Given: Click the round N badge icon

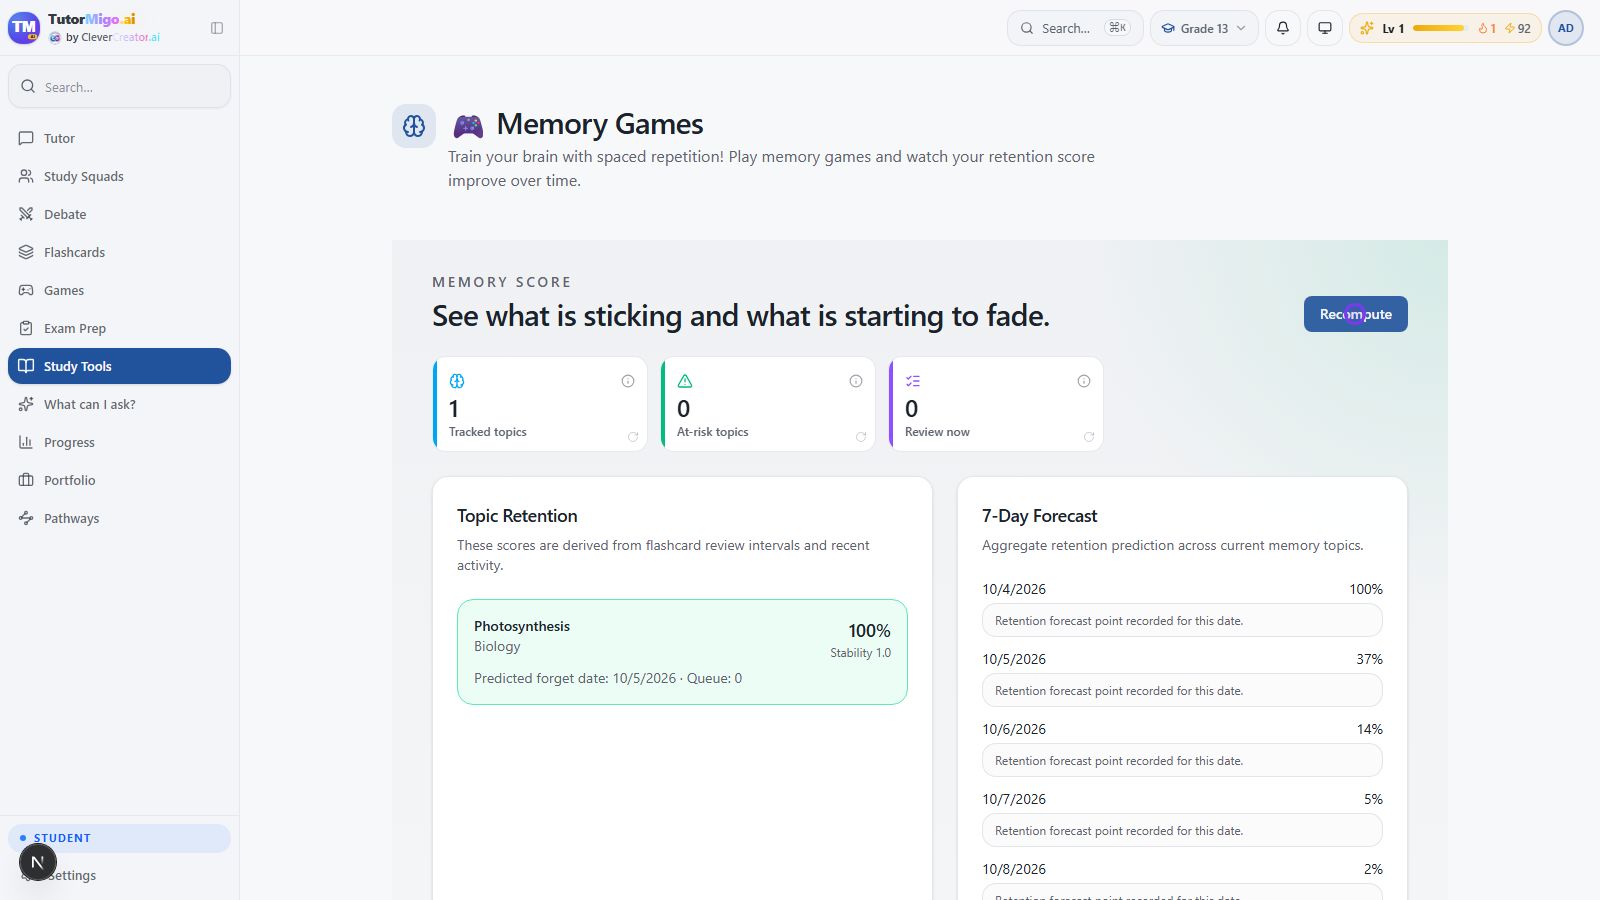Looking at the screenshot, I should click(x=37, y=862).
